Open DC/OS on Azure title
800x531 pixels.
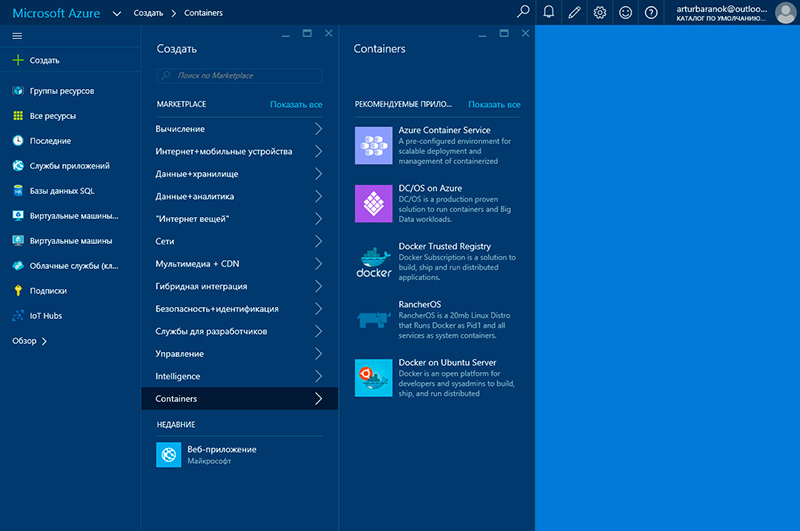pos(430,188)
